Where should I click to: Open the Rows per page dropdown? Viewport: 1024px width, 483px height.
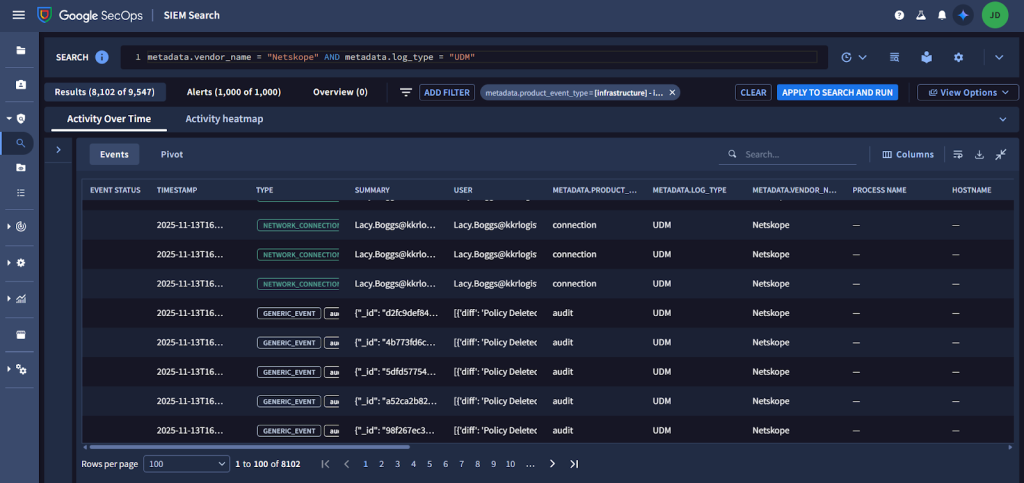[186, 463]
